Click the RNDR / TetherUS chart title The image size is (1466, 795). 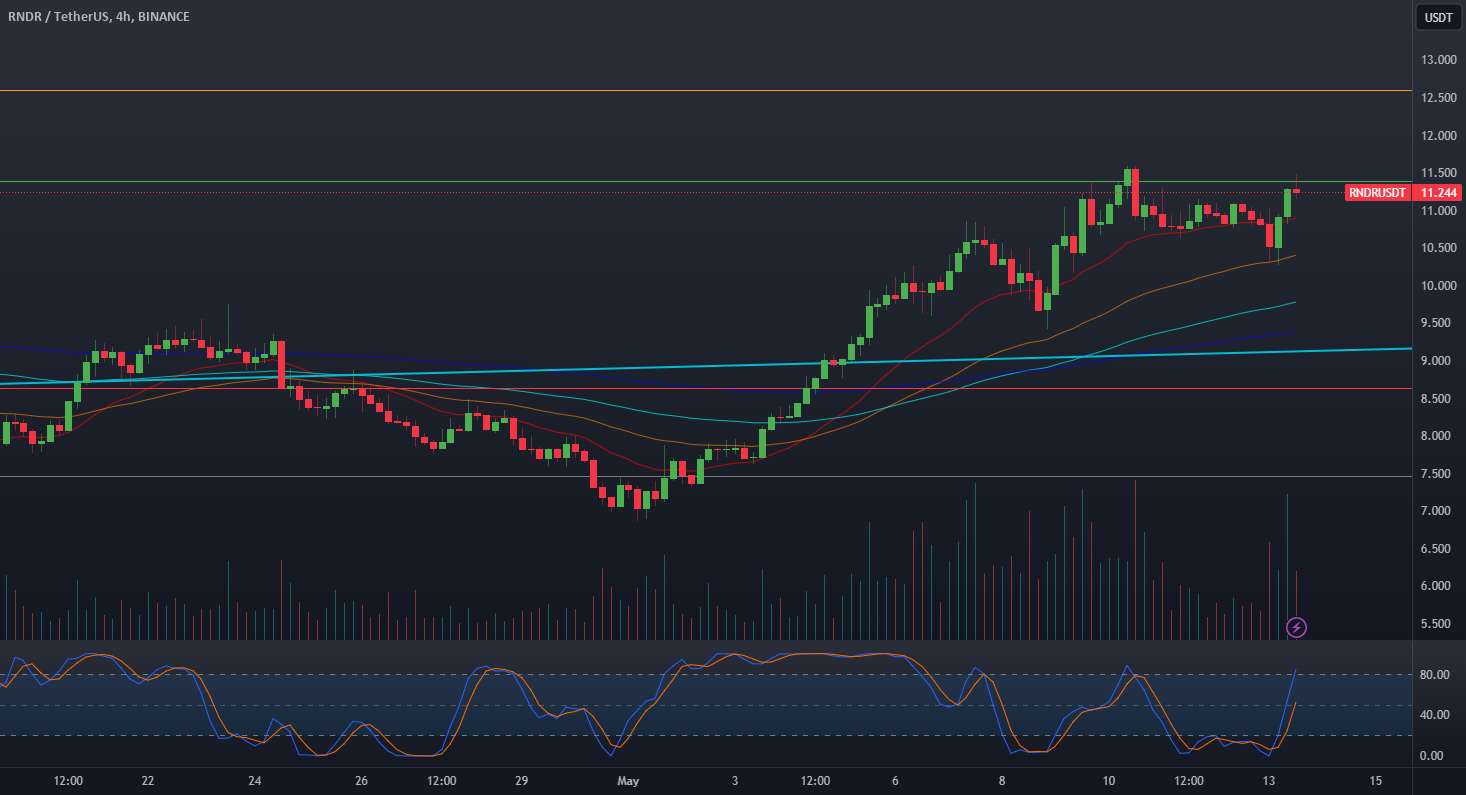click(x=97, y=17)
